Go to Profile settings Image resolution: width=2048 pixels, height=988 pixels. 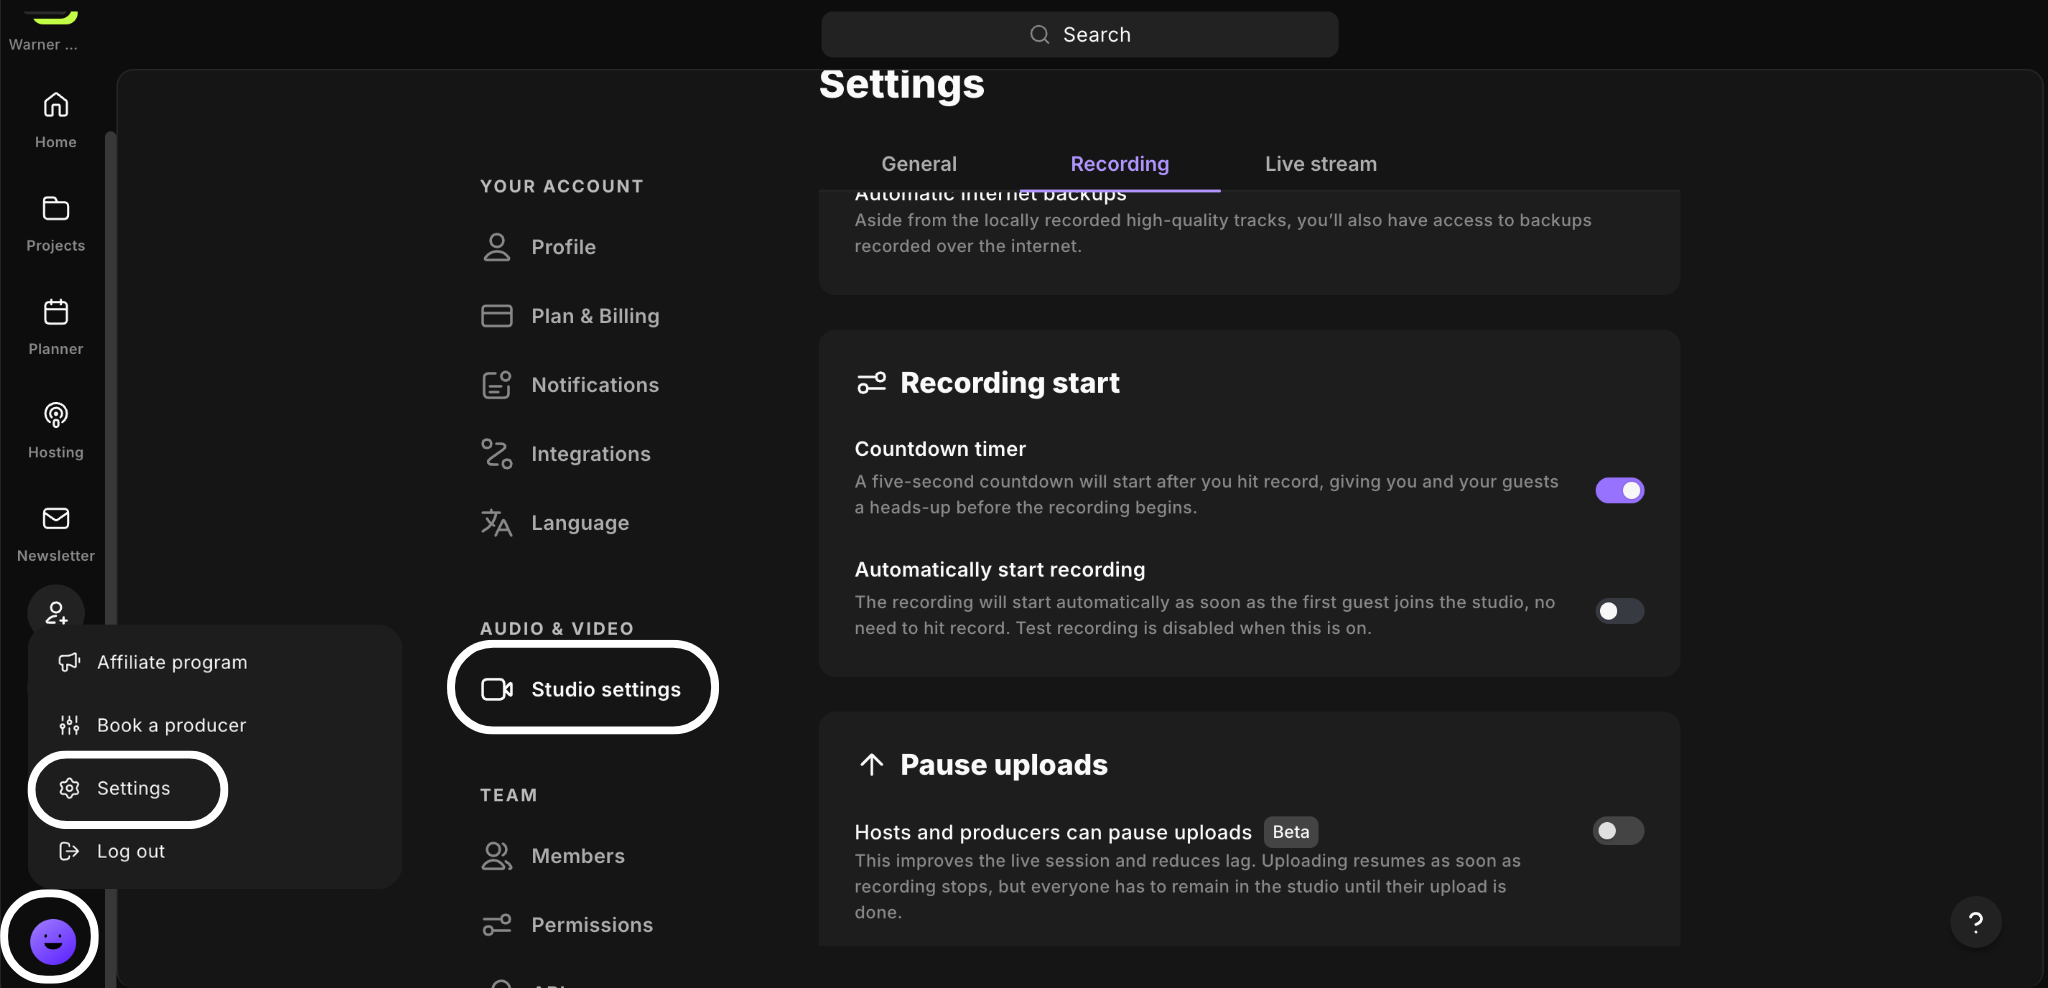[563, 247]
